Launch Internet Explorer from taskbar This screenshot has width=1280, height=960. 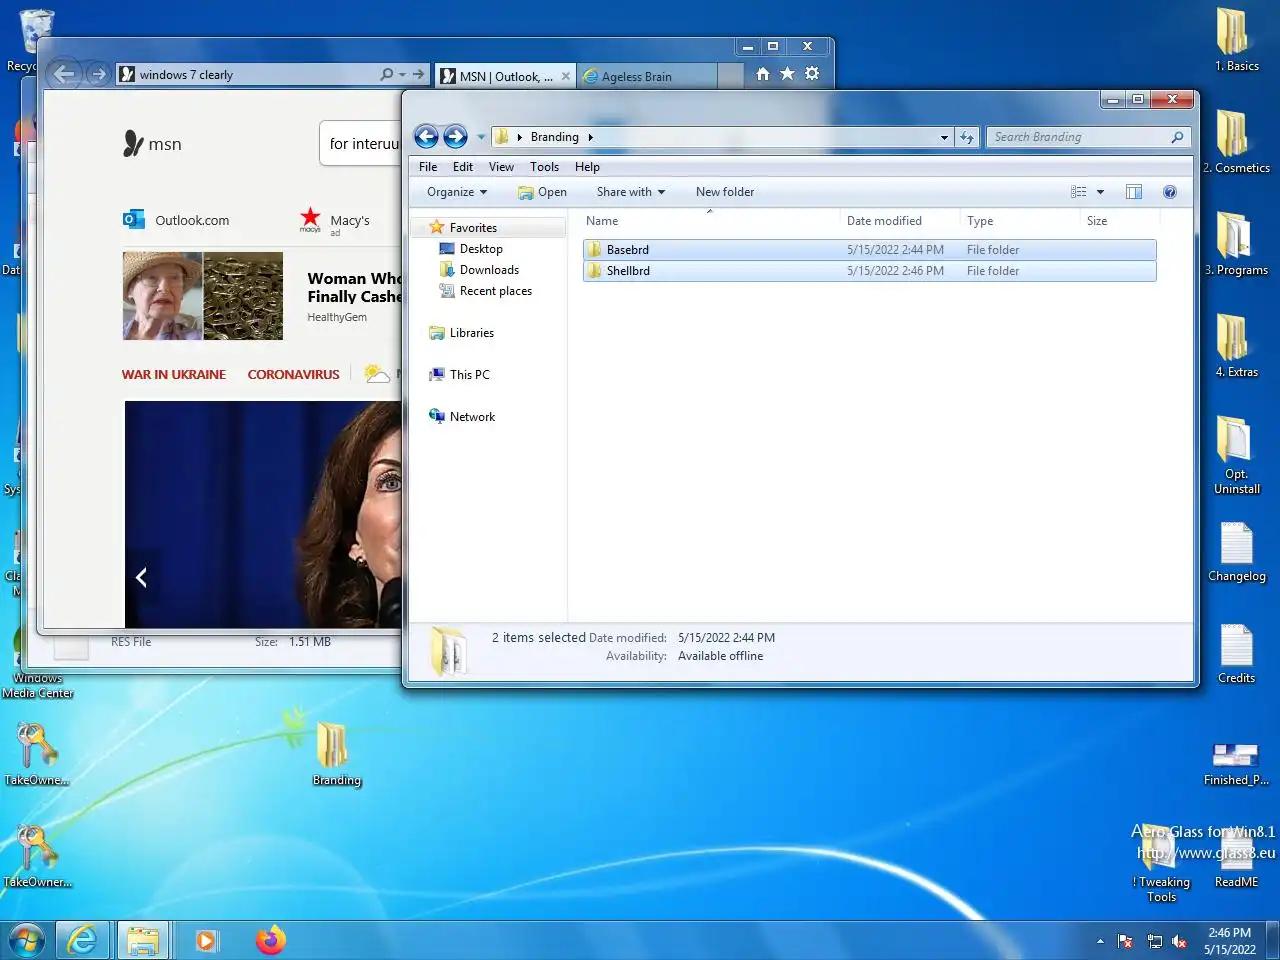(82, 941)
